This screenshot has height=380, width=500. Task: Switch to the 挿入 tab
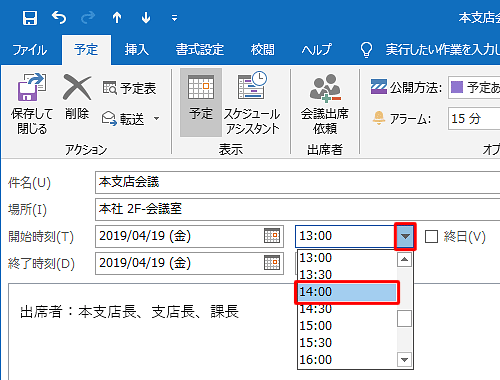(137, 50)
